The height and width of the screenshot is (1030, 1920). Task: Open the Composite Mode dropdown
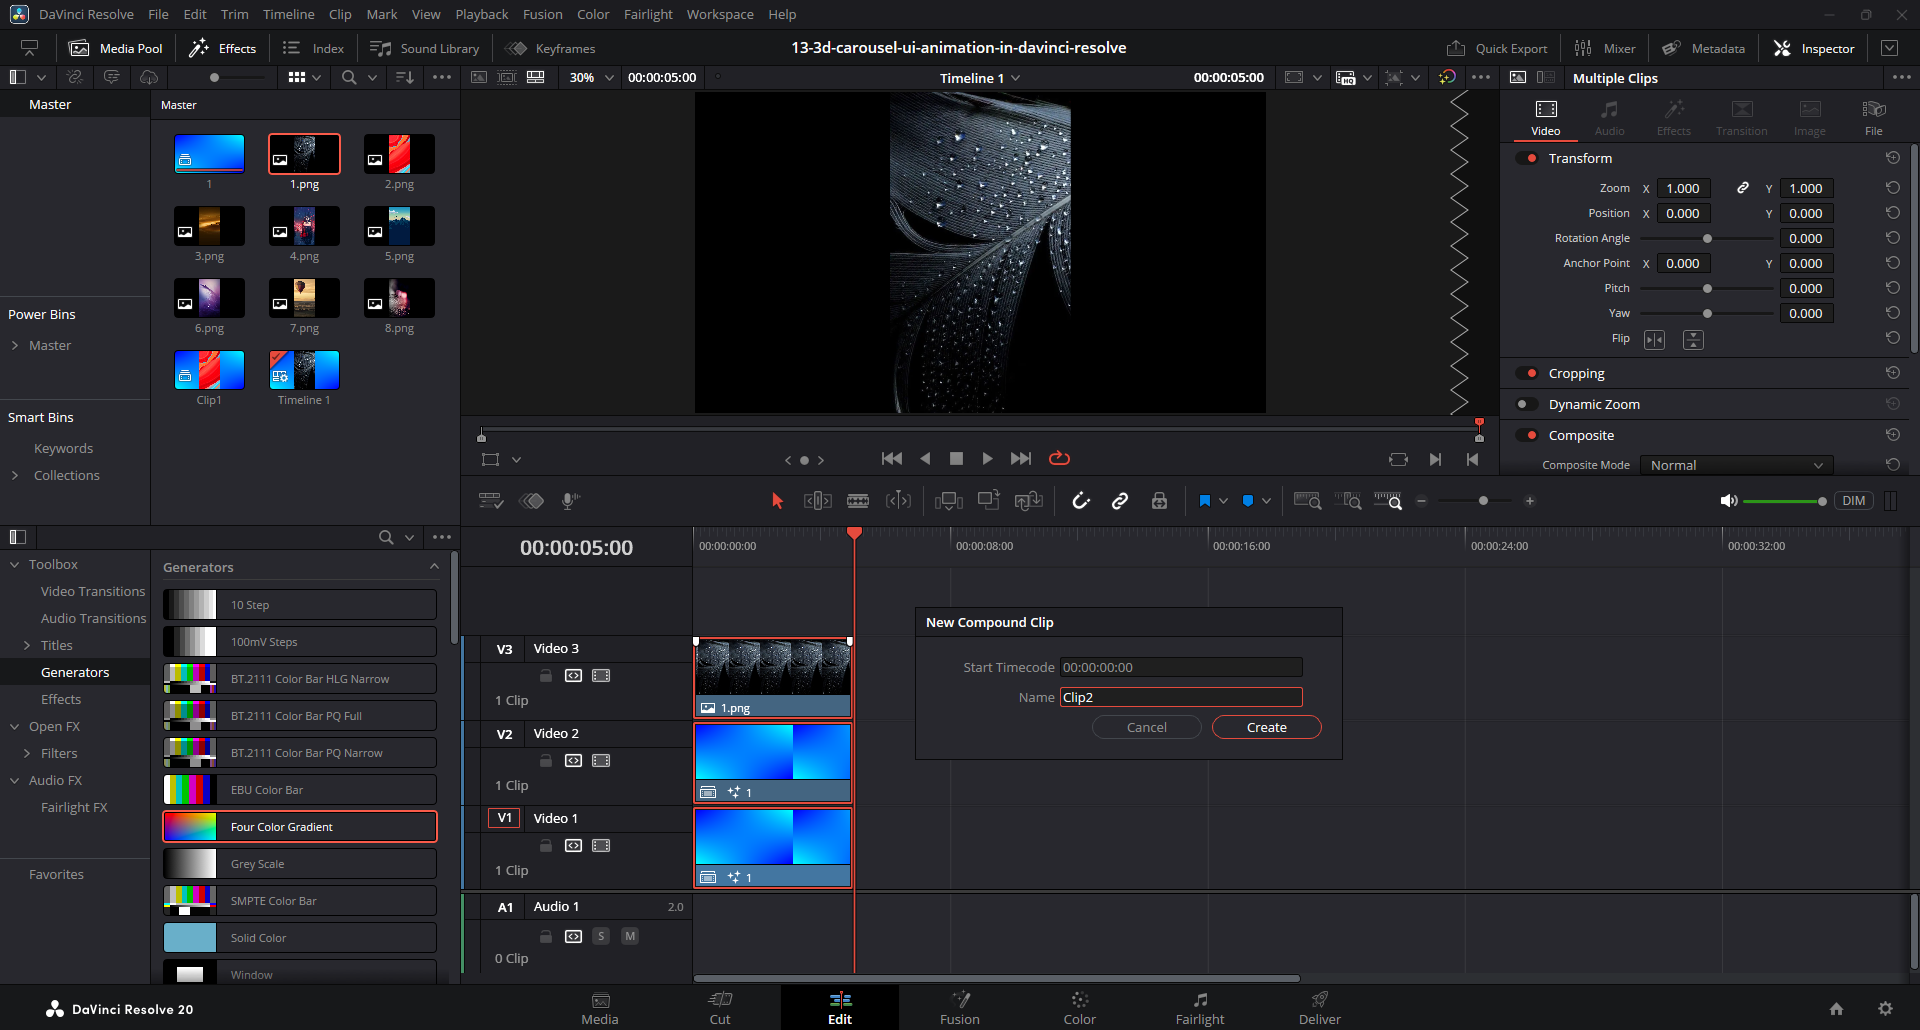1736,465
